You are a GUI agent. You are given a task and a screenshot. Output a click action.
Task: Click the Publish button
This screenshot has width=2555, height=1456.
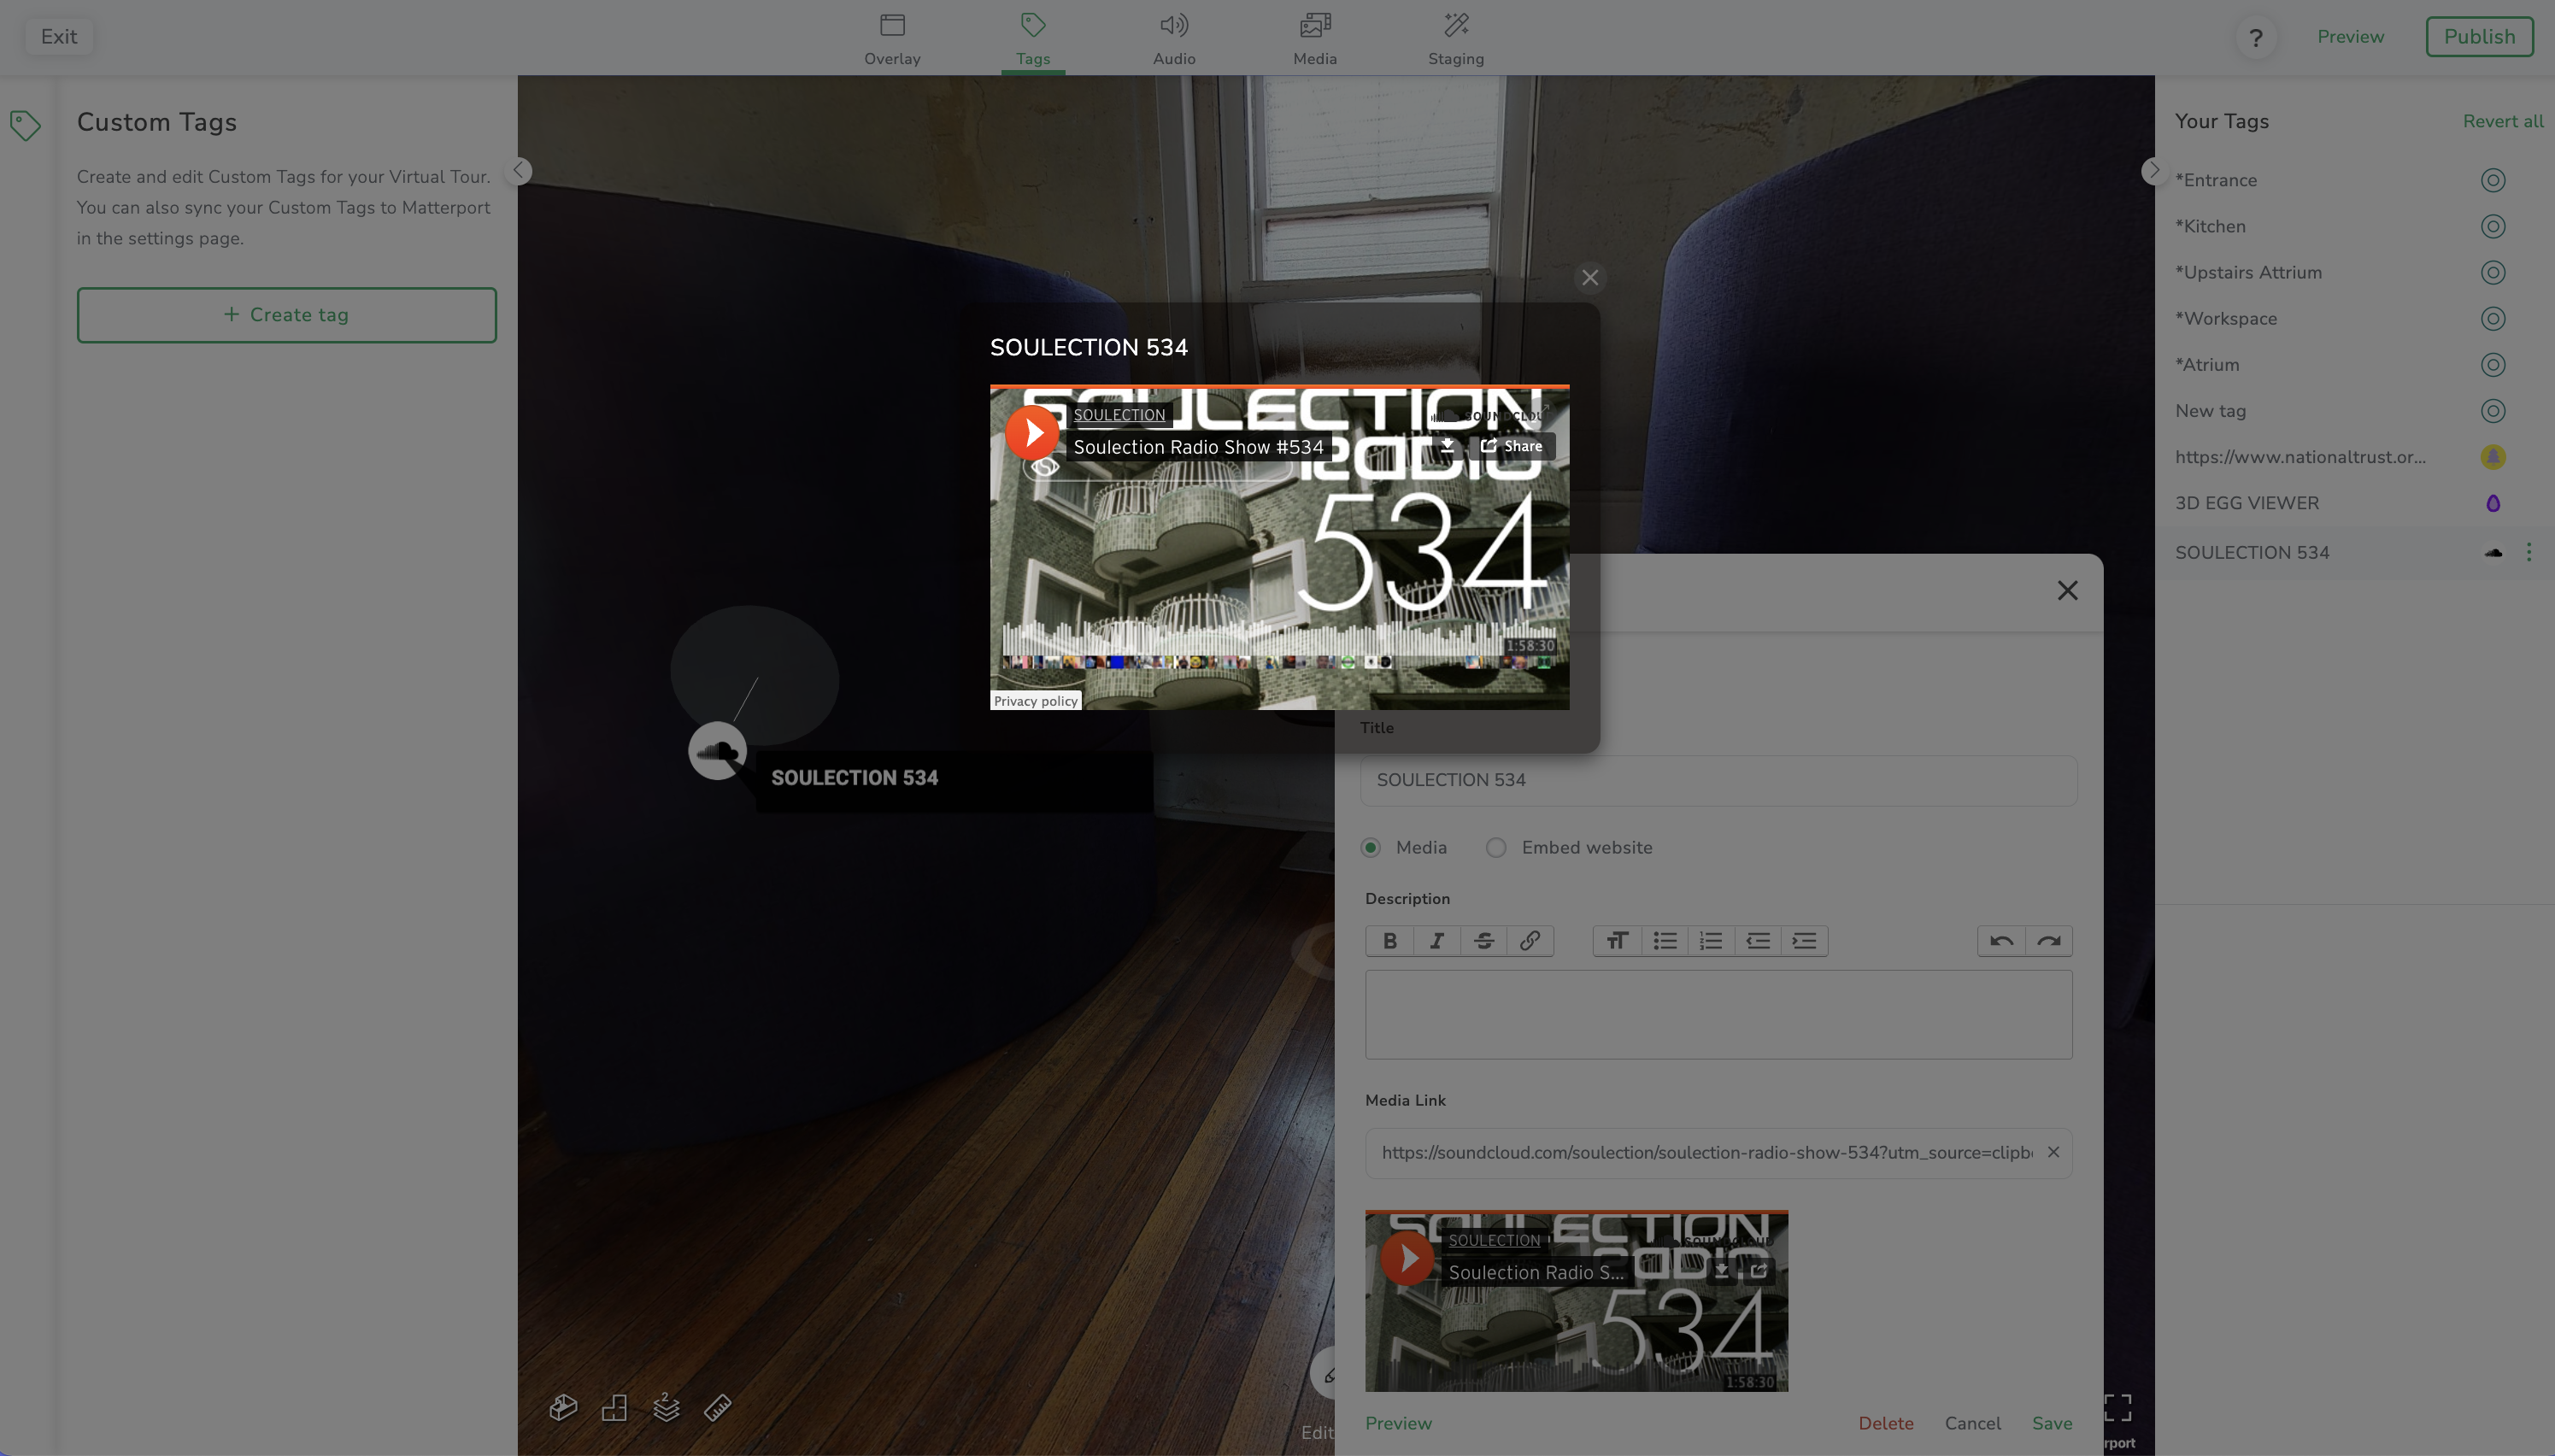point(2479,37)
